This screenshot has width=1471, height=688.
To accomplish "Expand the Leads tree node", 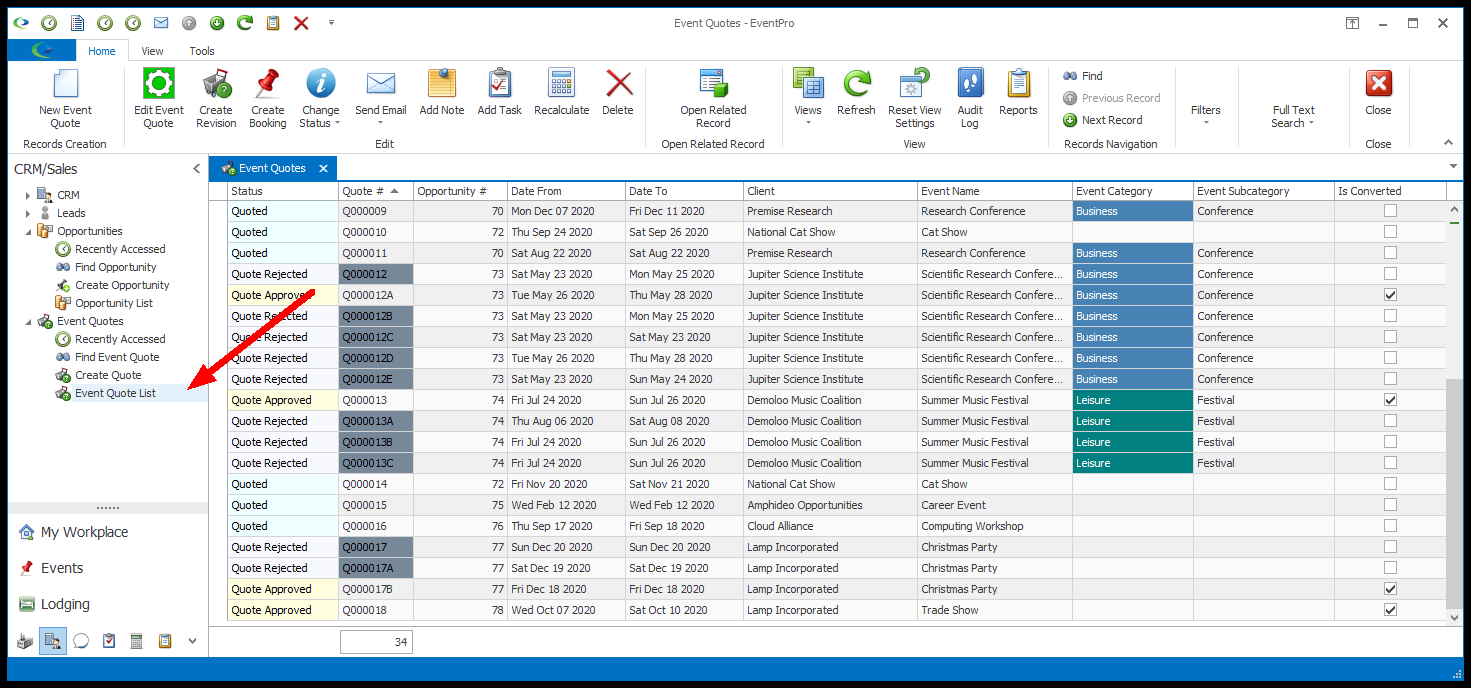I will pos(28,213).
